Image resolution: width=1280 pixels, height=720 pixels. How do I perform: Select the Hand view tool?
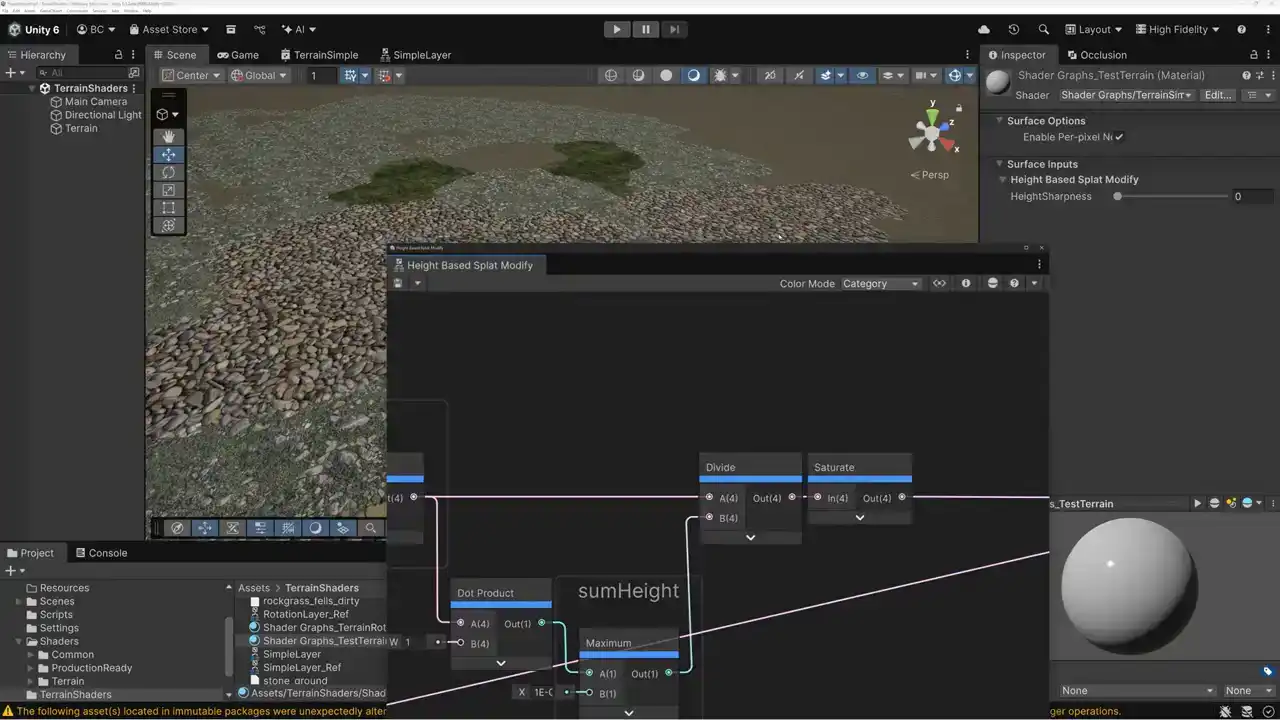168,136
